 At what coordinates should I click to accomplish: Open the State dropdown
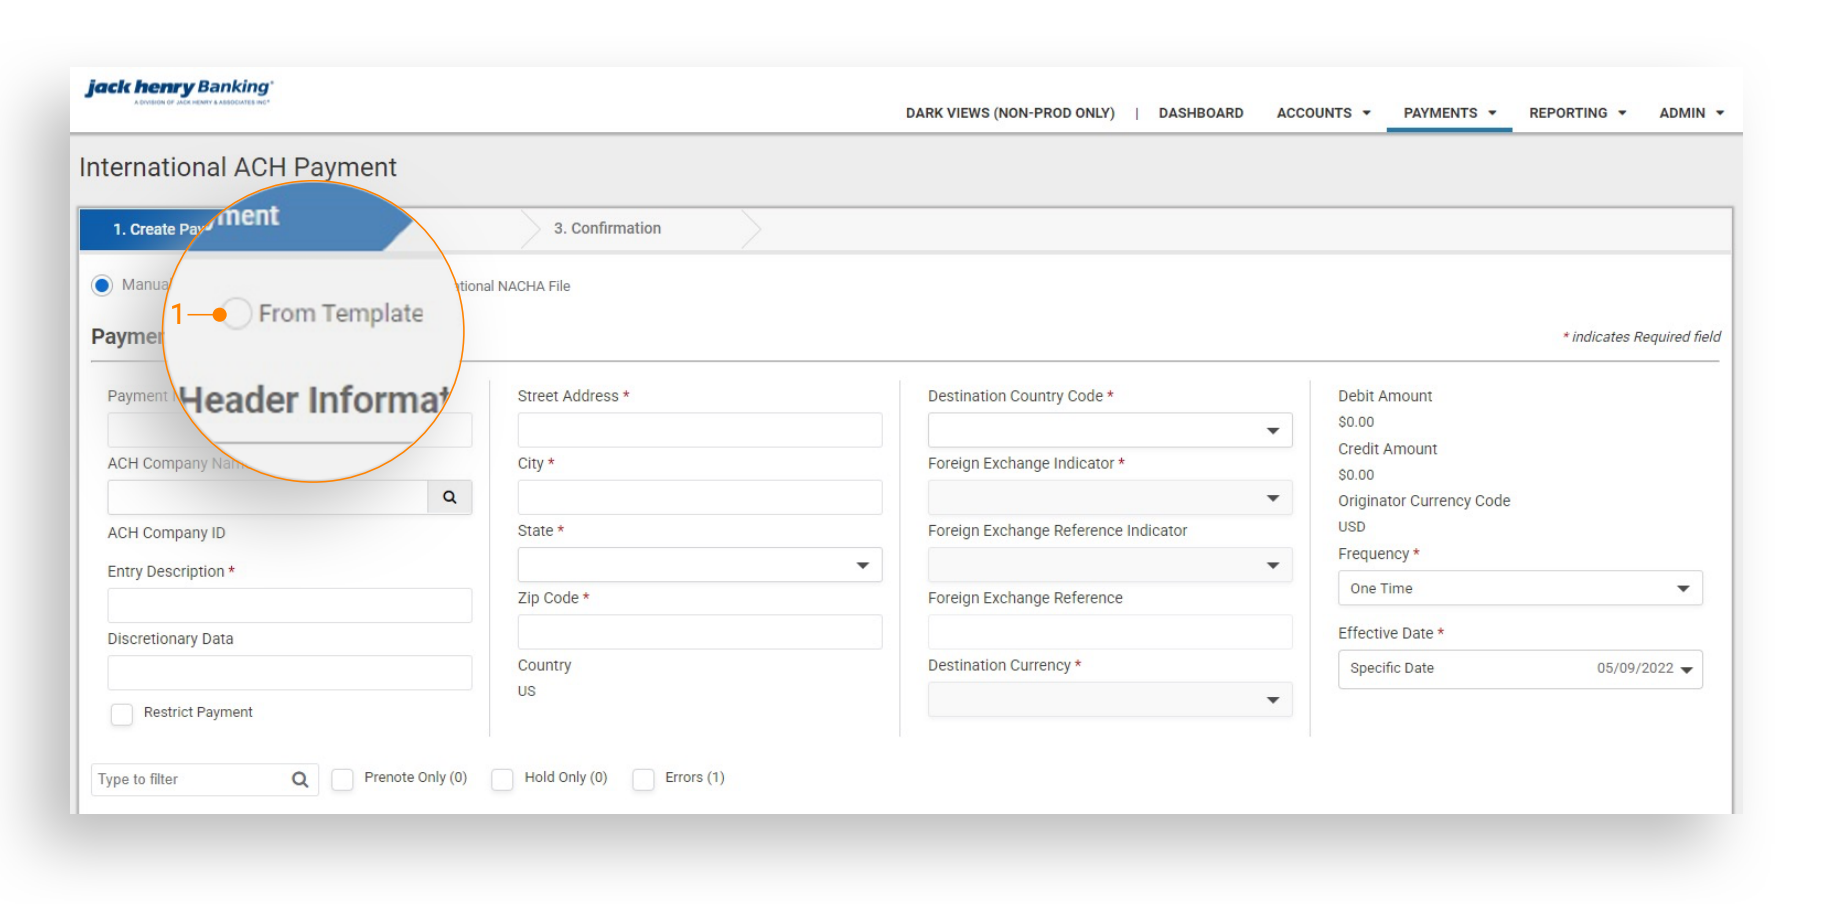(700, 565)
